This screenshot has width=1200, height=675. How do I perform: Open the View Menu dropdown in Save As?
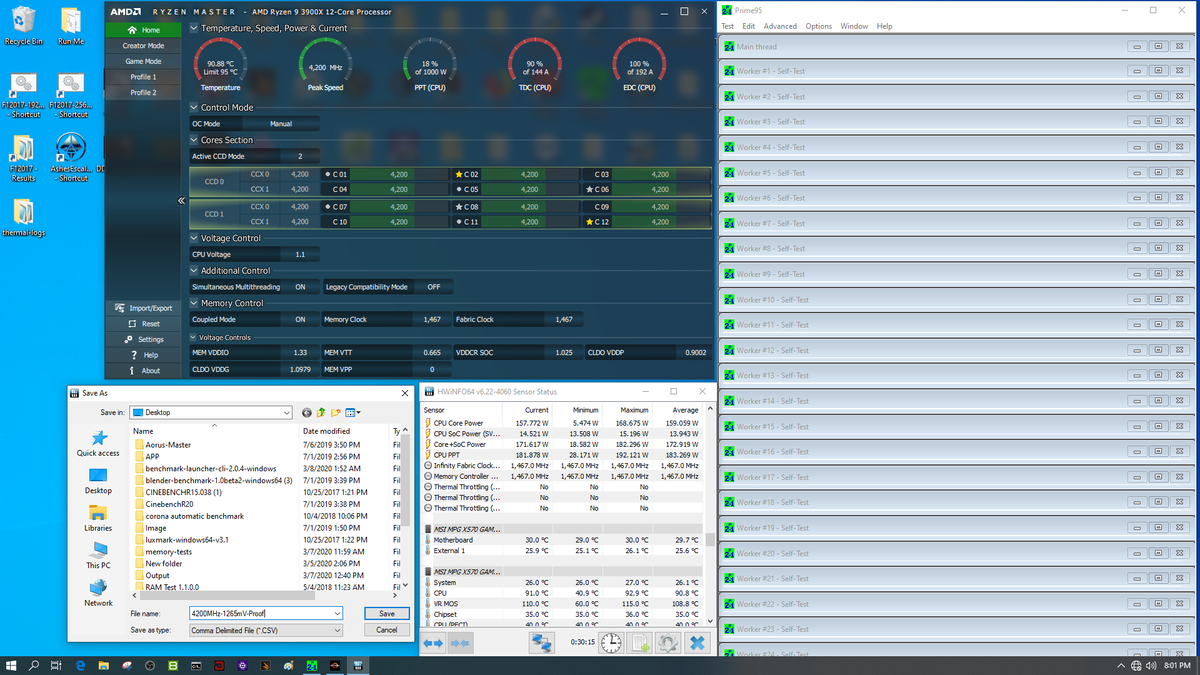[x=353, y=412]
